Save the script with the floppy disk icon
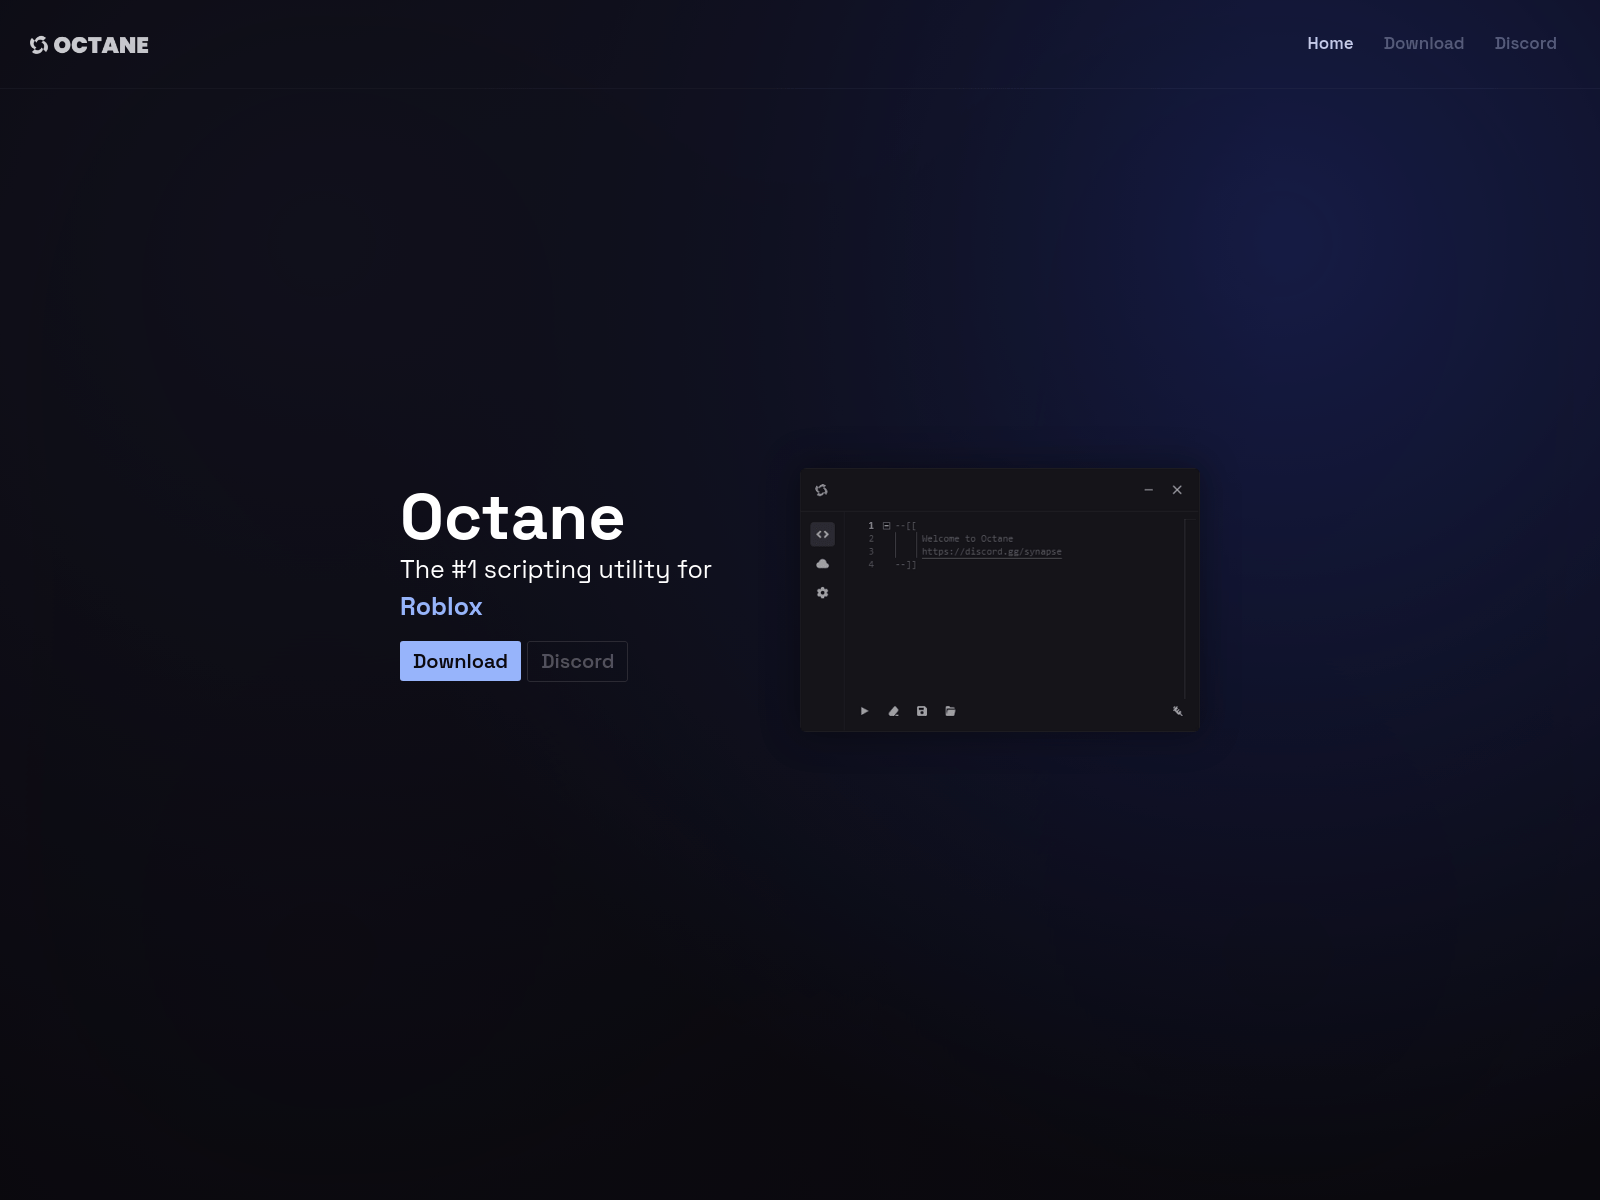1600x1200 pixels. point(922,711)
